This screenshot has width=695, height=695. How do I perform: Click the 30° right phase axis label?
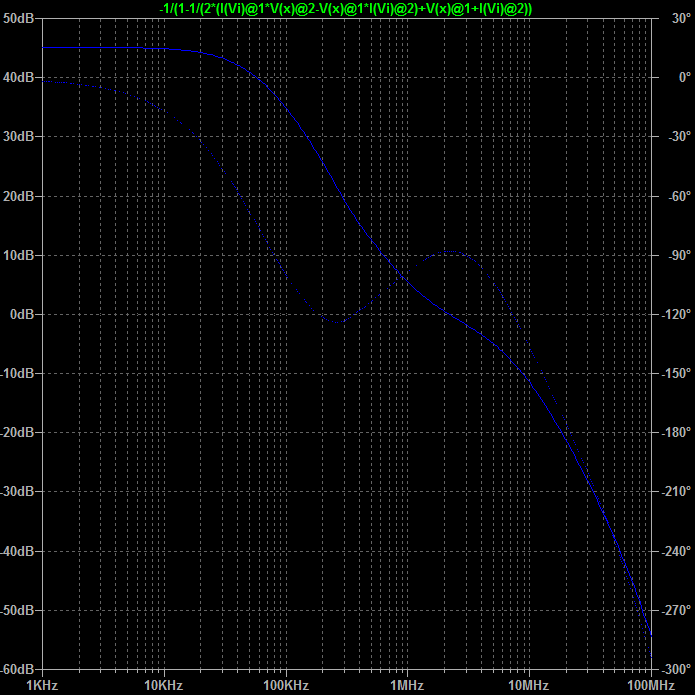click(681, 19)
